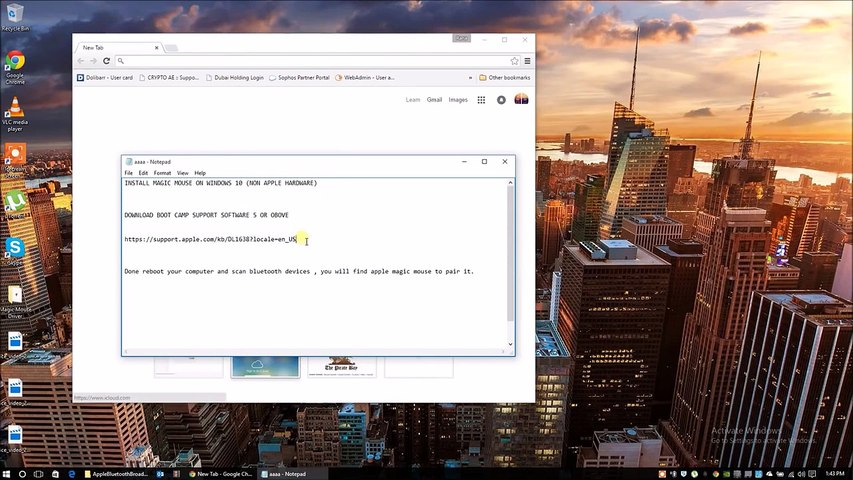Open the Notepad Edit menu

point(143,173)
